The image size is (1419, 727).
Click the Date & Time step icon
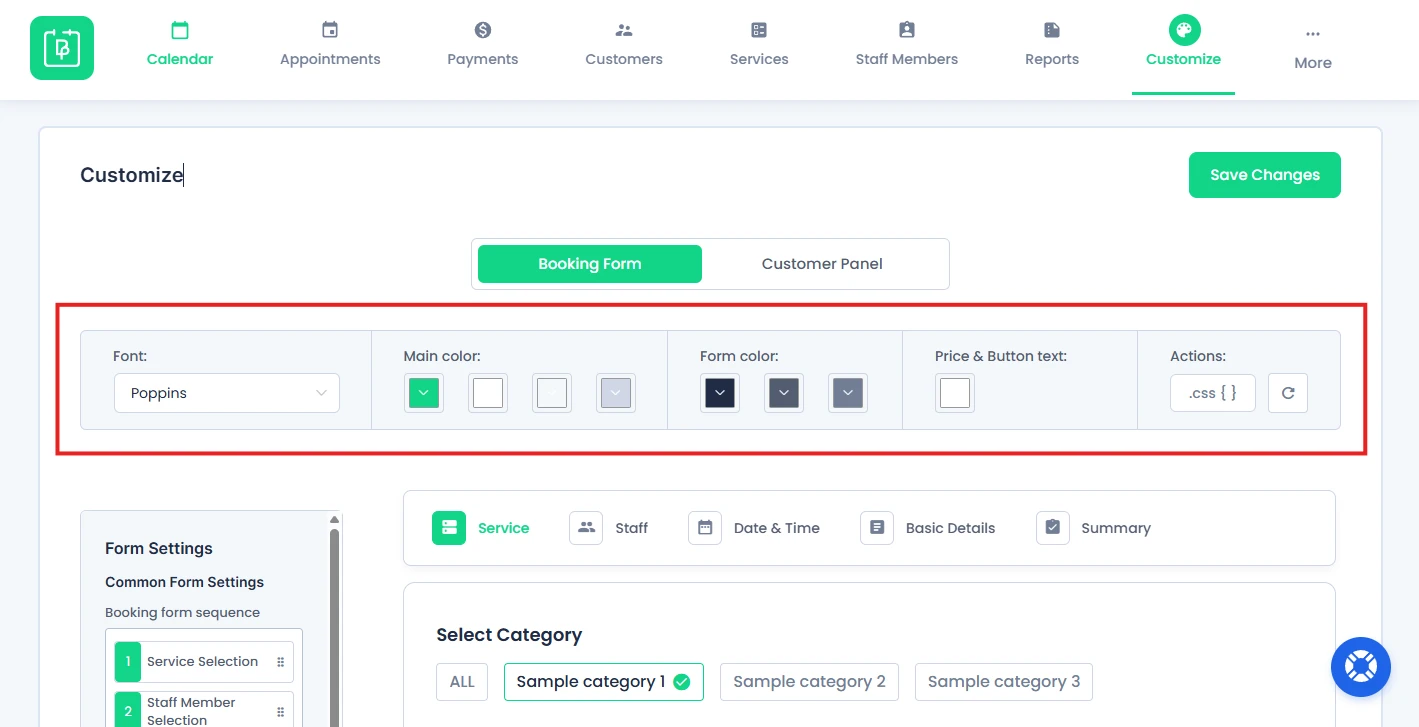point(705,527)
